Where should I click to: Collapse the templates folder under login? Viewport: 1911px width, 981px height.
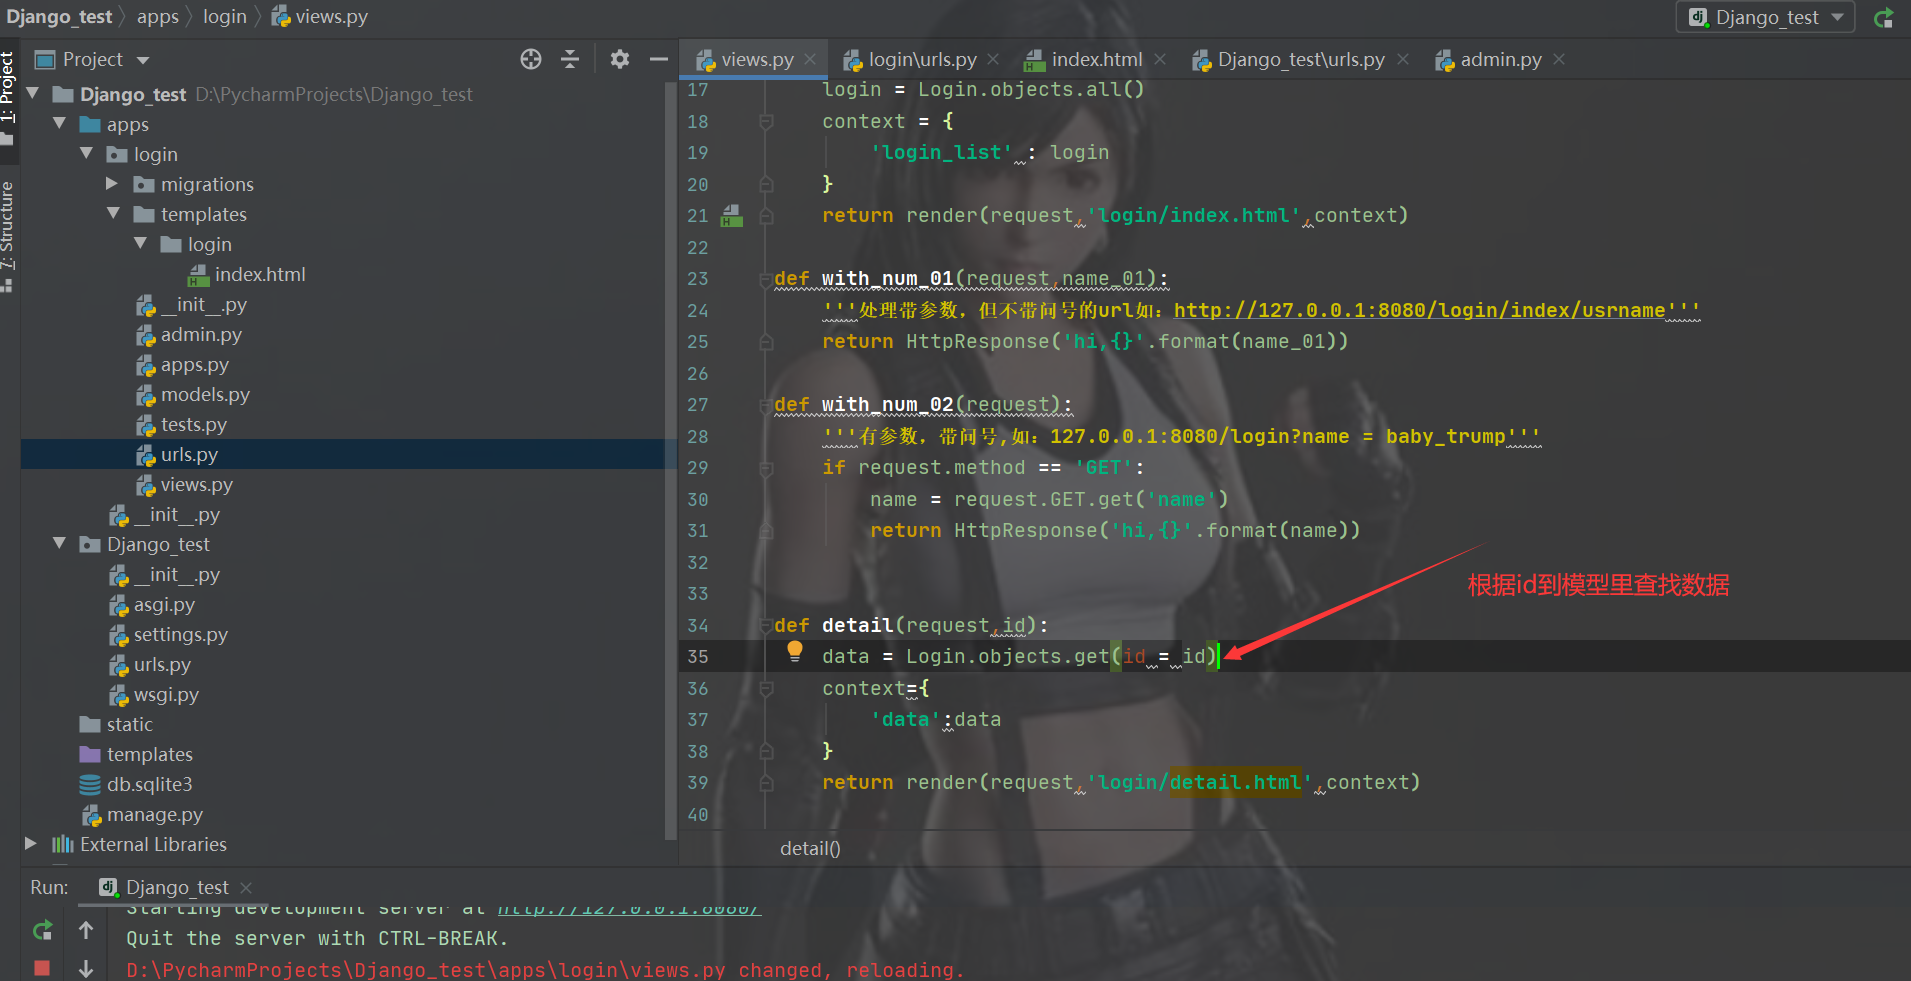coord(114,213)
